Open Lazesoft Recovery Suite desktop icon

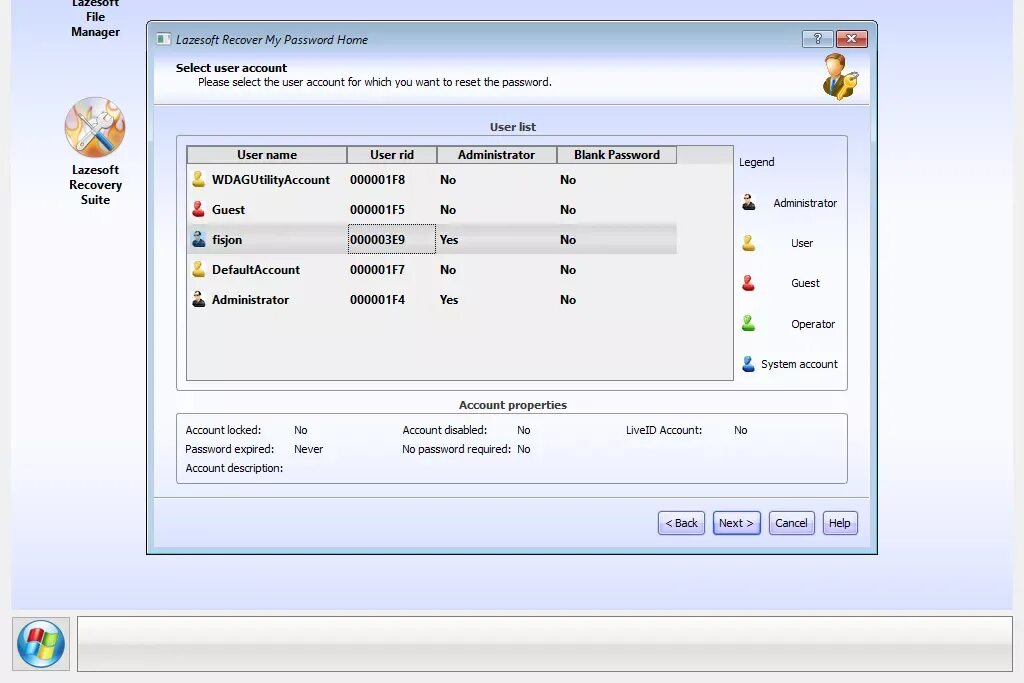point(95,152)
